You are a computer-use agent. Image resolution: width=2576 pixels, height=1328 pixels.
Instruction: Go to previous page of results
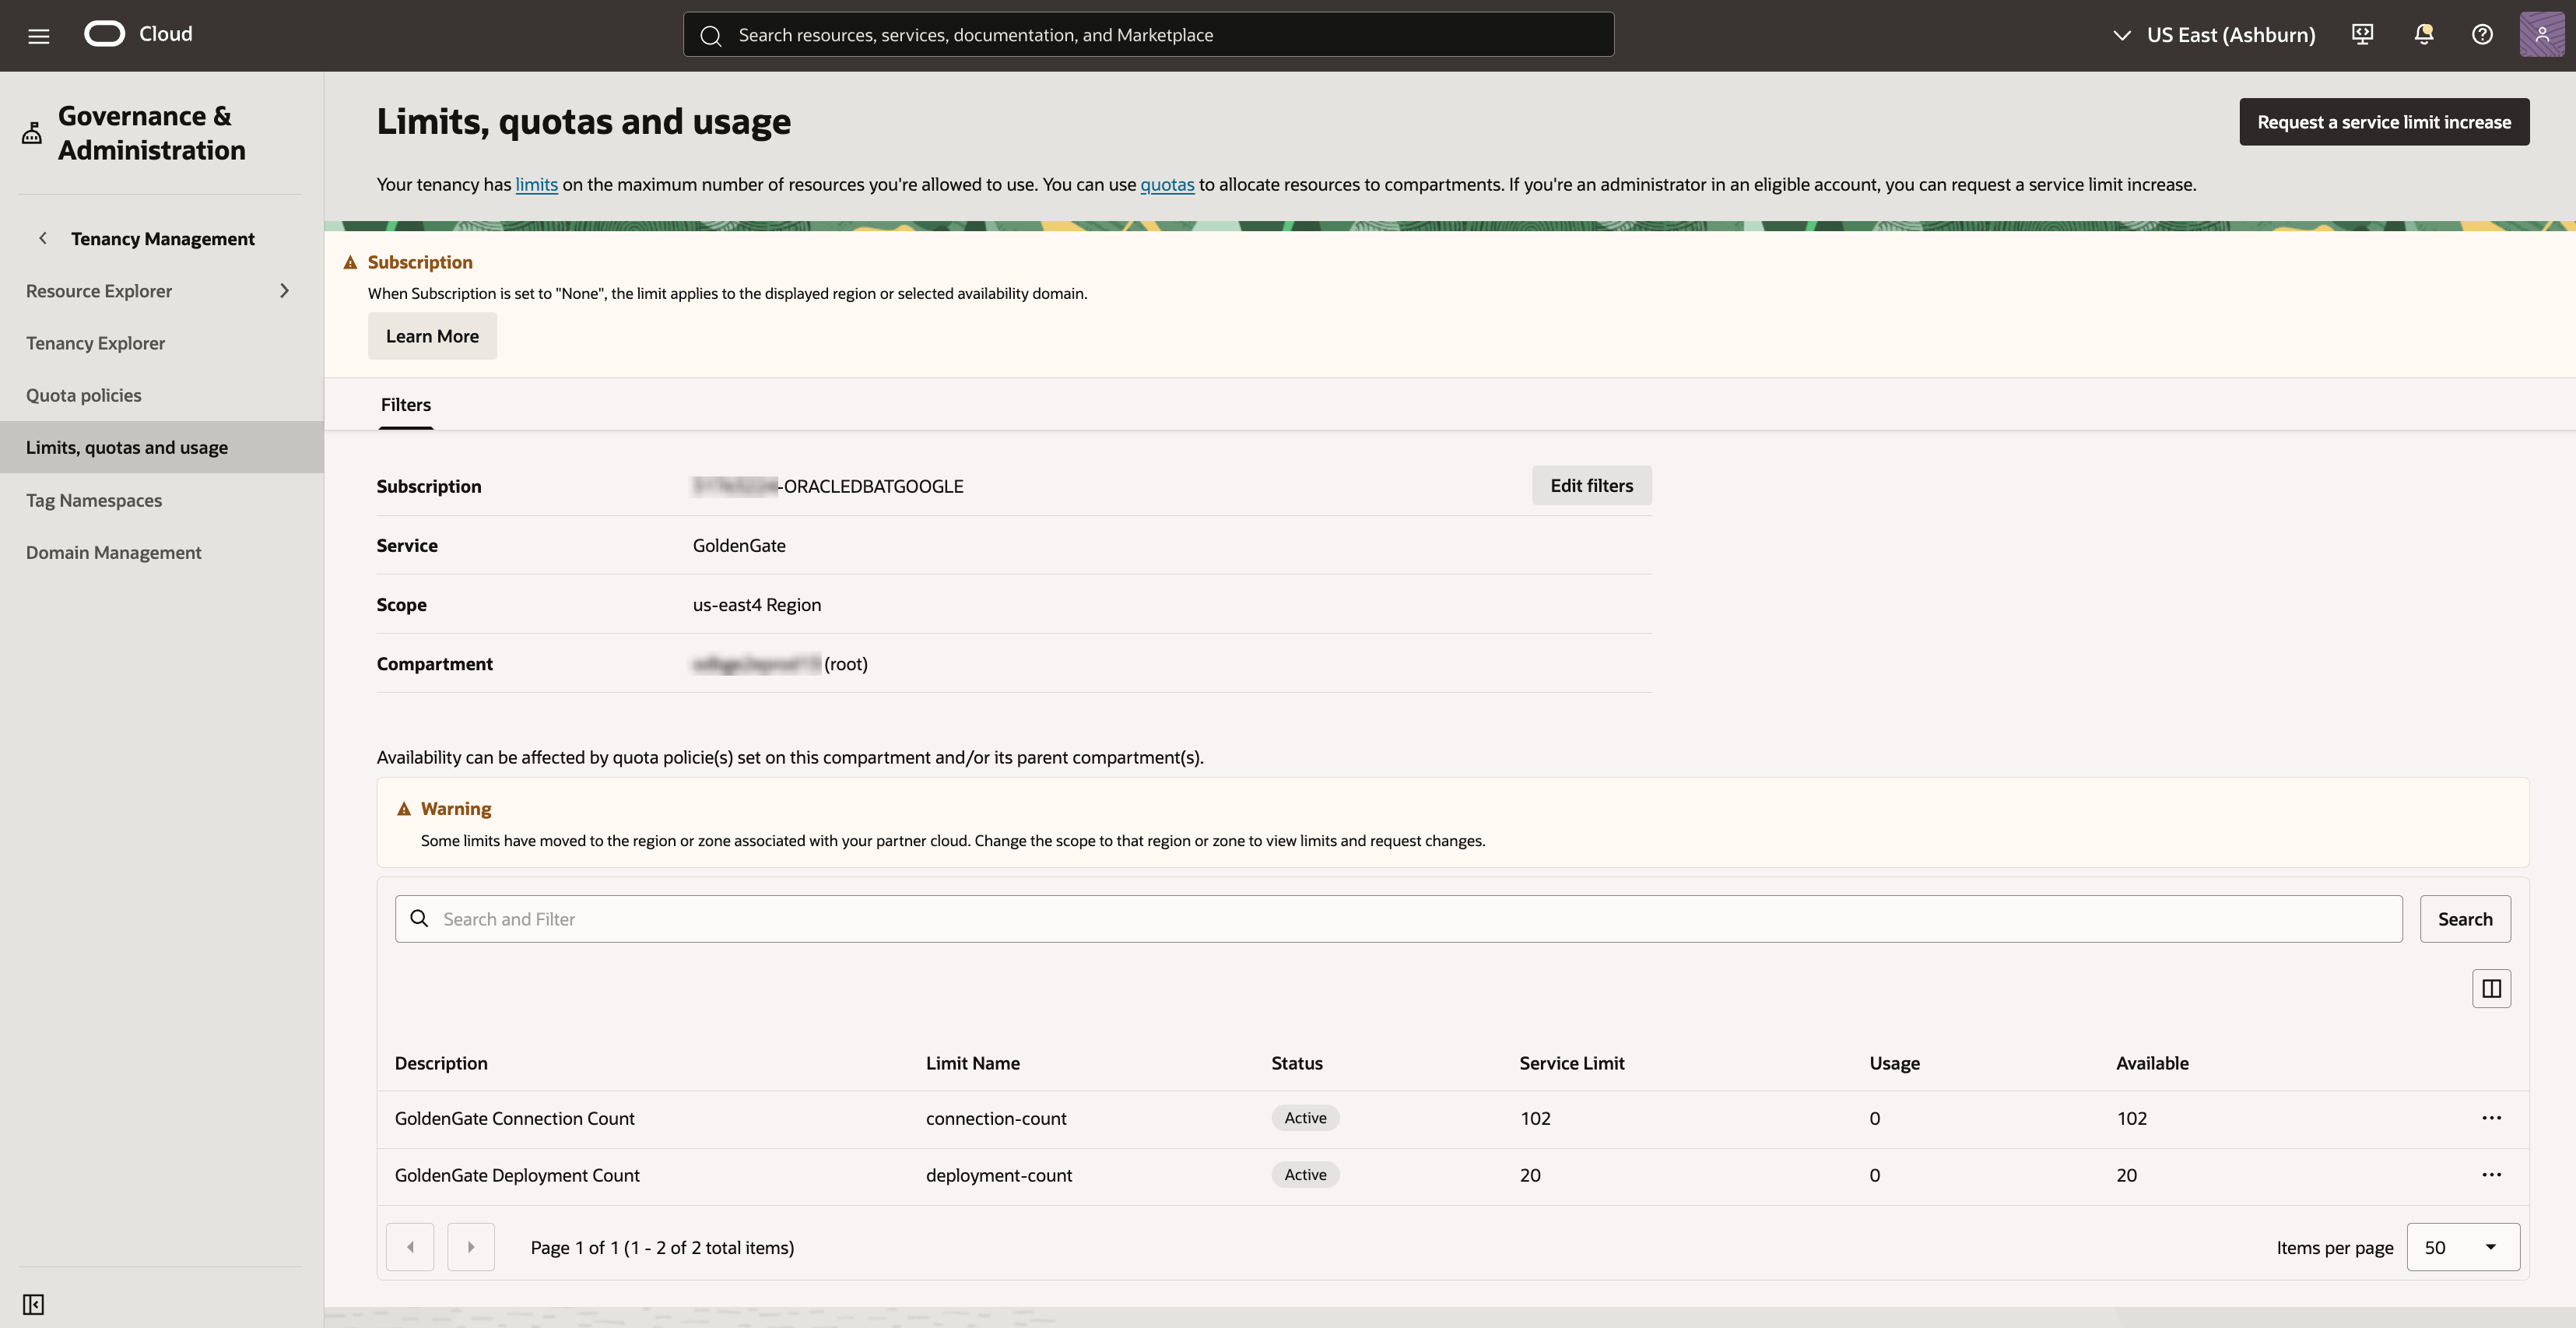(x=410, y=1247)
